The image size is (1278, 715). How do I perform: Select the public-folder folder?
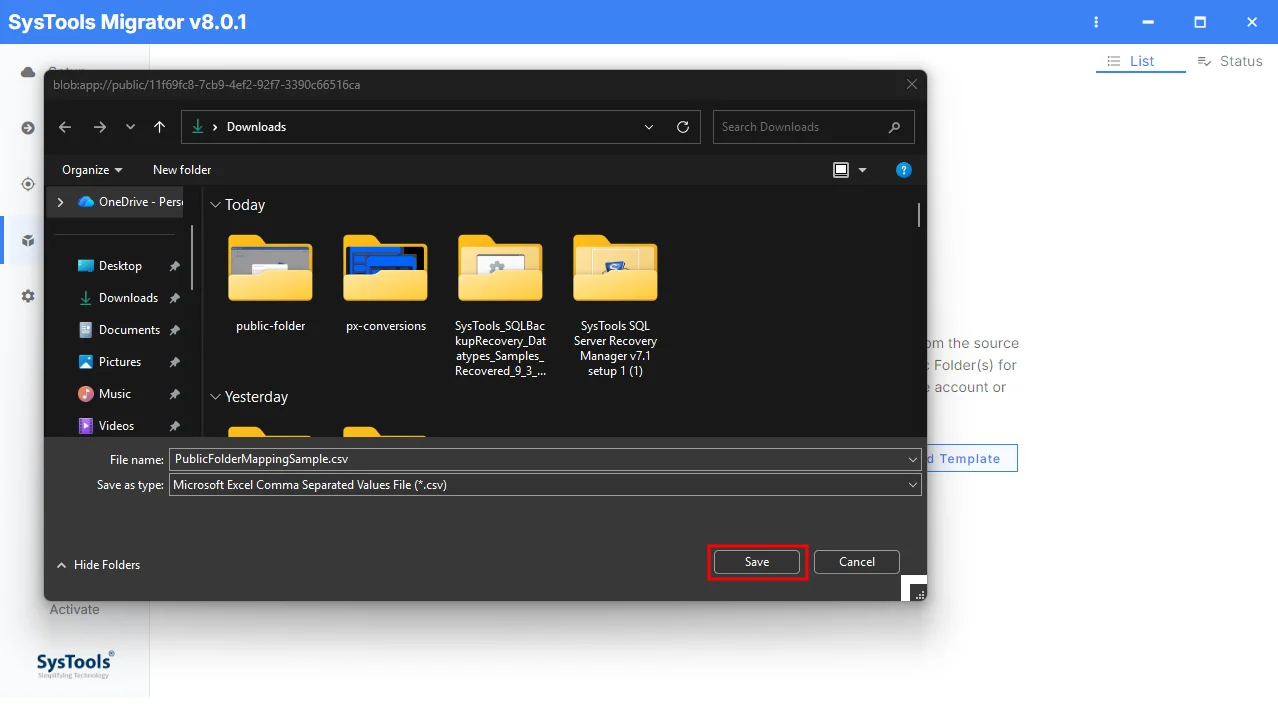click(270, 284)
